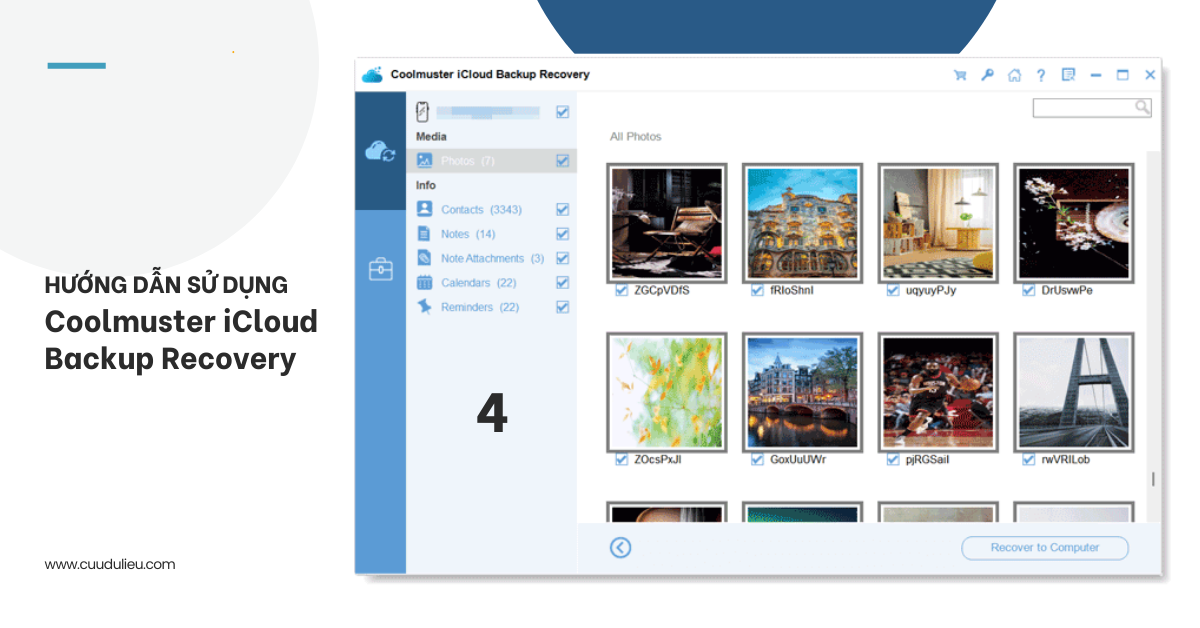
Task: Click inside the search box
Action: click(1085, 107)
